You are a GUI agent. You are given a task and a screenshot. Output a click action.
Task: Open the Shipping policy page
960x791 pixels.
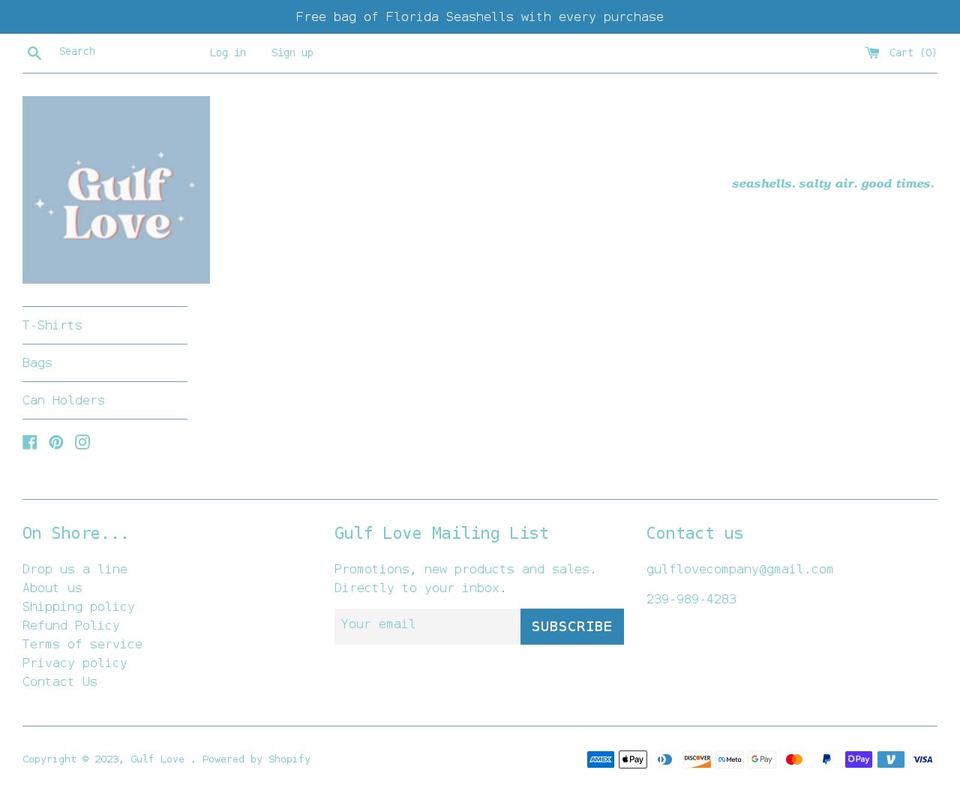pos(78,606)
